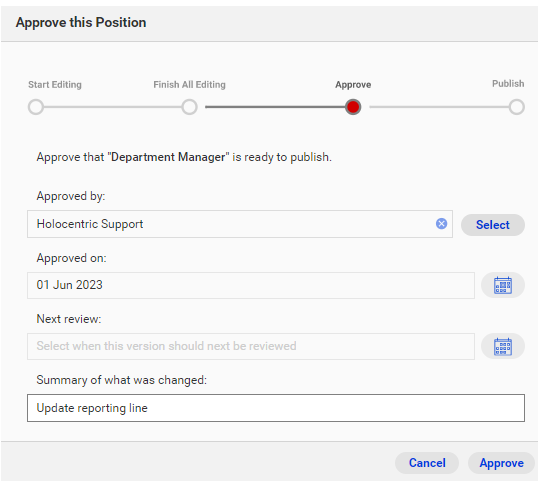
Task: Click the Start Editing step circle
Action: tap(36, 107)
